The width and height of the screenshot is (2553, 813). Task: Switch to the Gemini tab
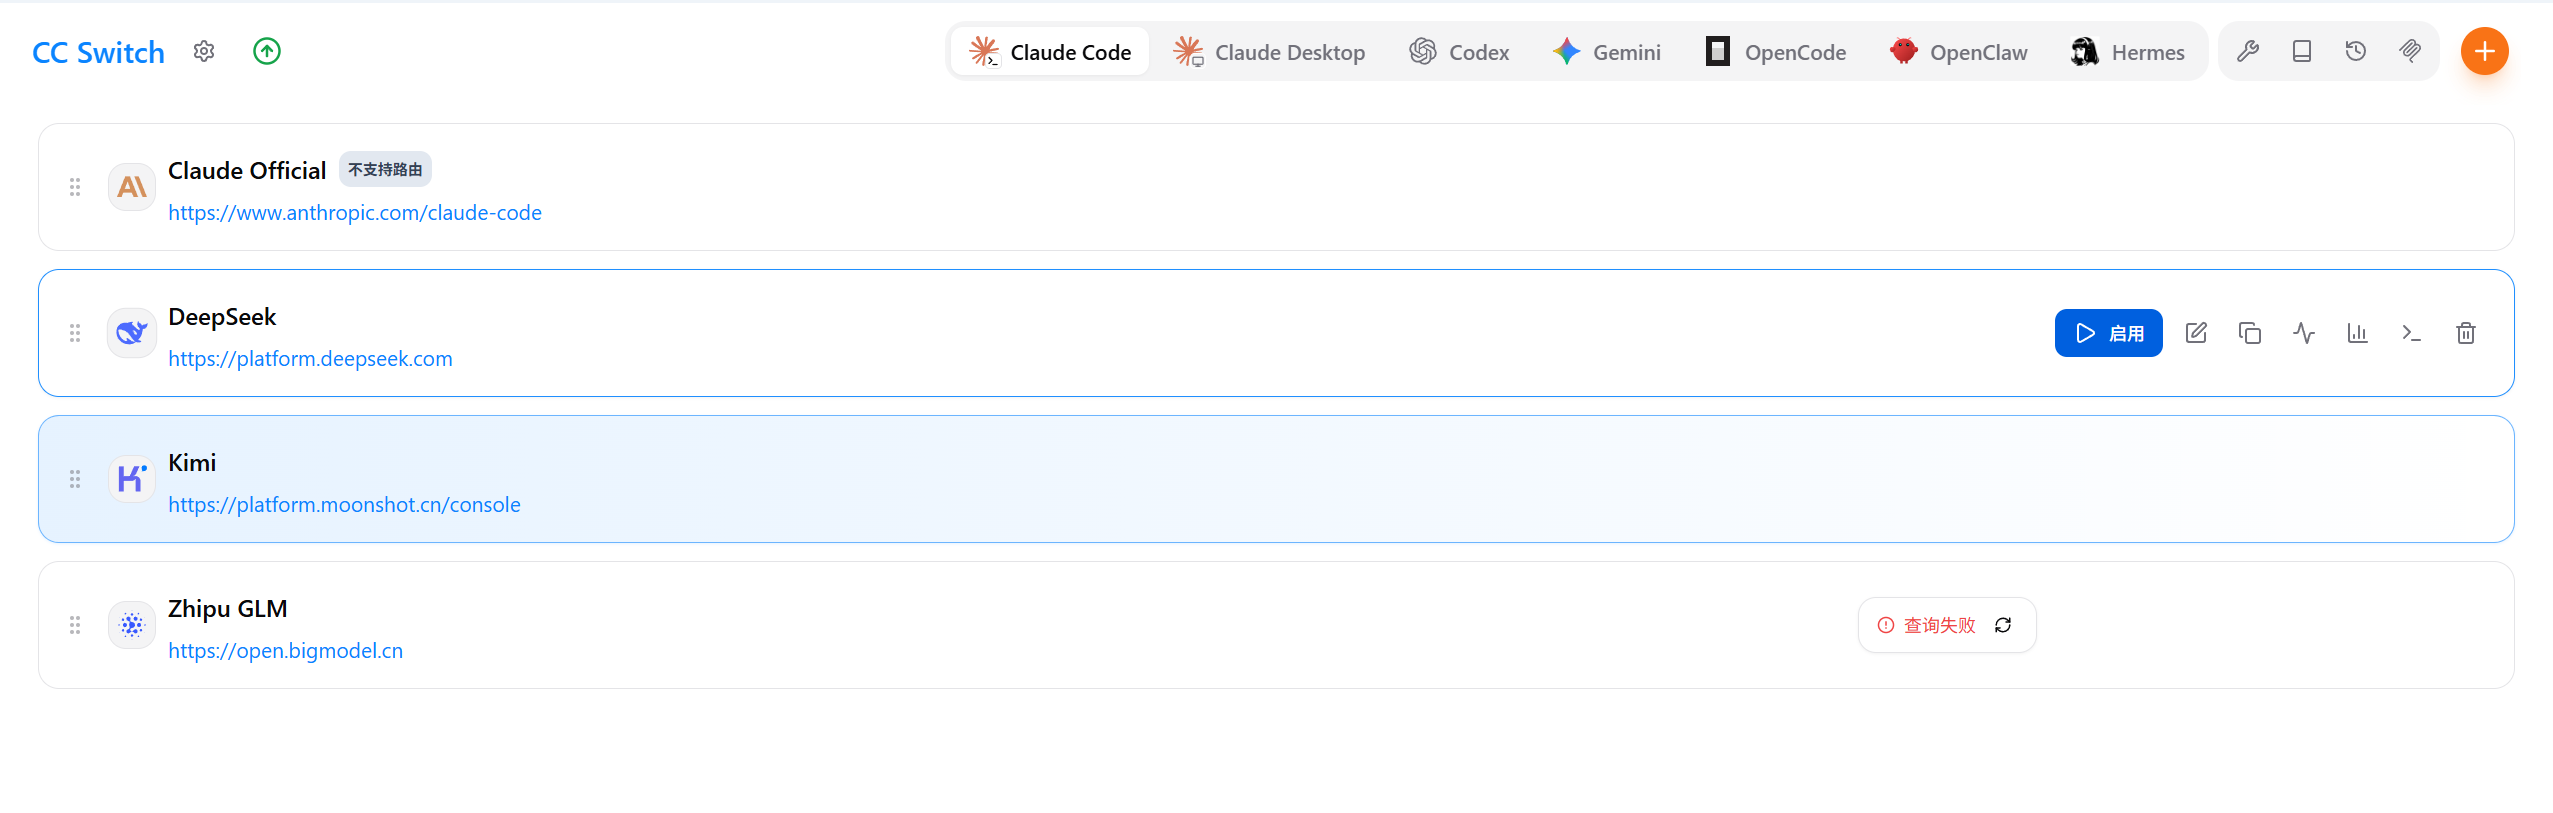[1606, 51]
